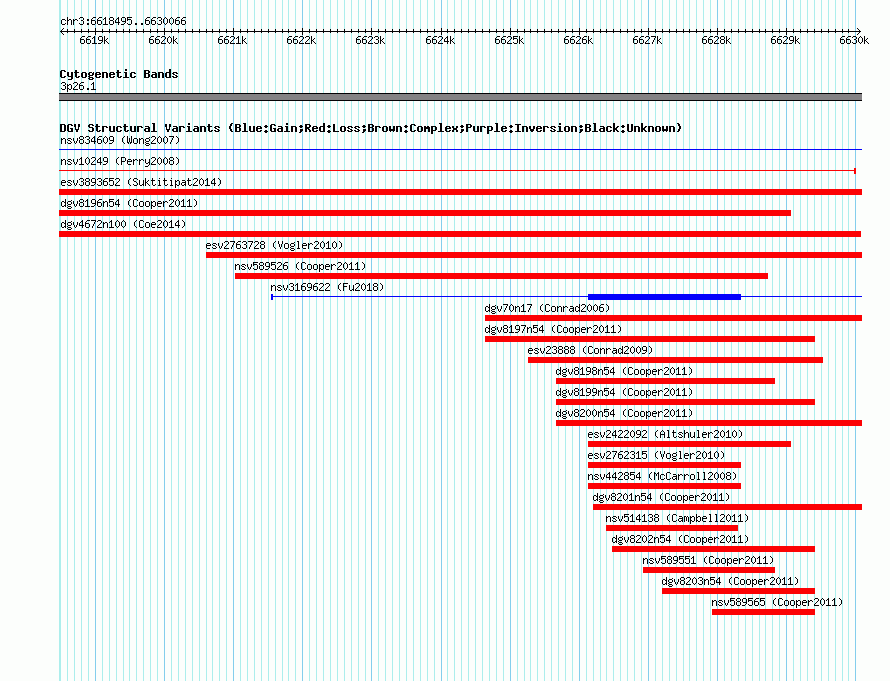Open the dgv4672n100 (Coe2014) label
Image resolution: width=890 pixels, height=681 pixels.
123,224
